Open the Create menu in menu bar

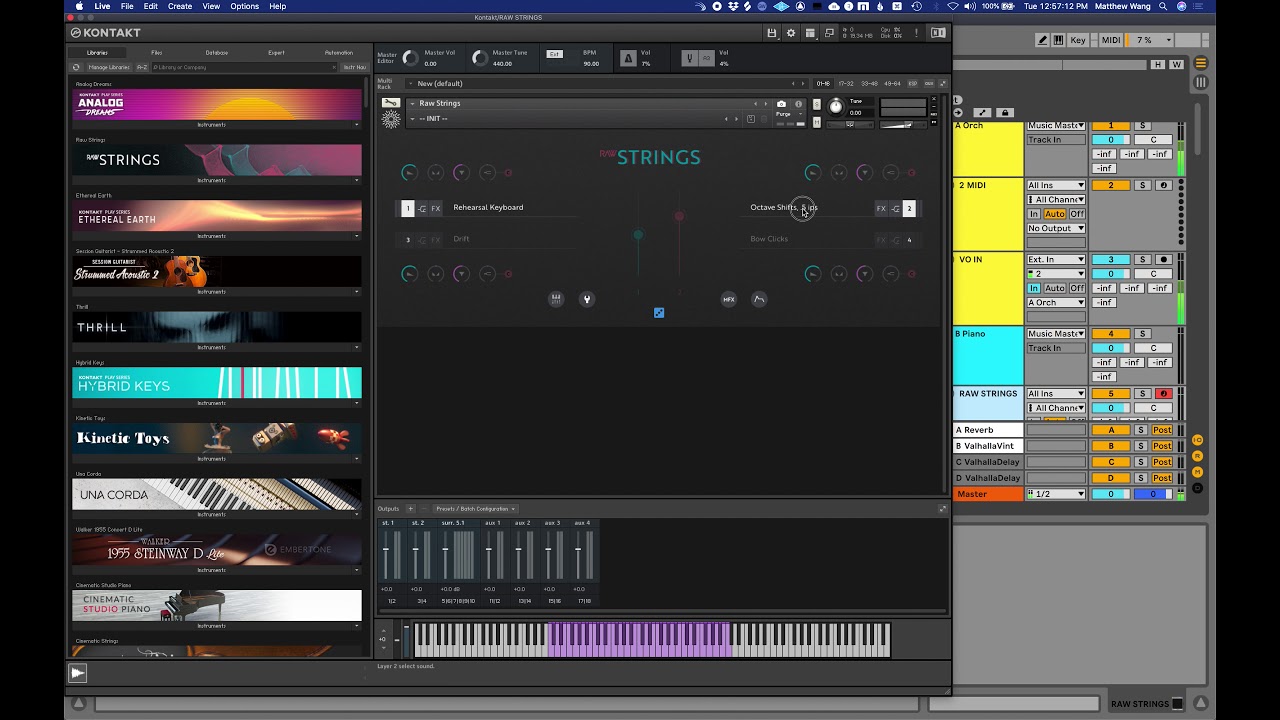[x=180, y=6]
